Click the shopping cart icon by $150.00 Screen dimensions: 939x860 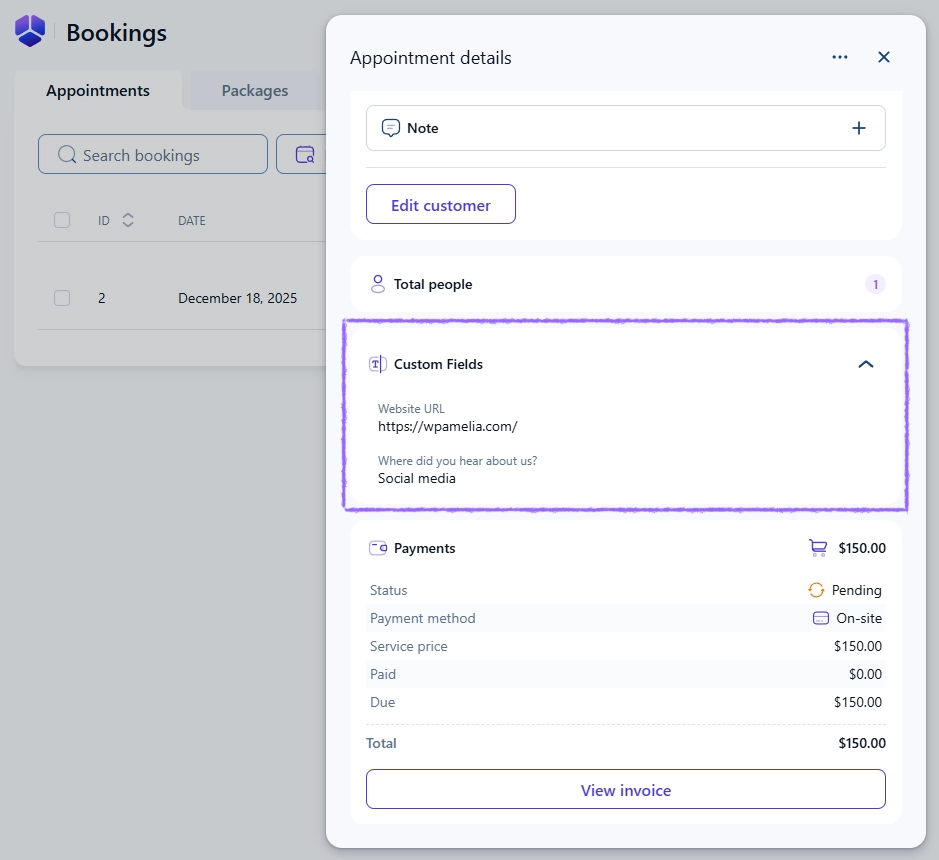[x=818, y=548]
